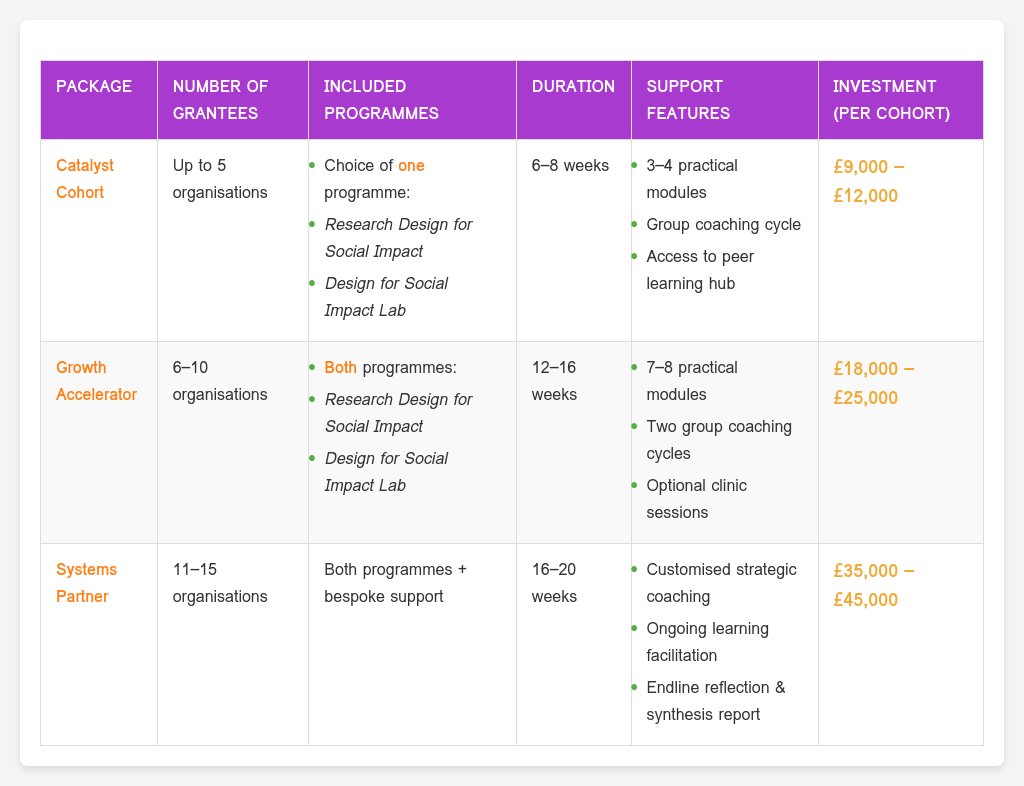Click the PACKAGE column header

pos(94,86)
